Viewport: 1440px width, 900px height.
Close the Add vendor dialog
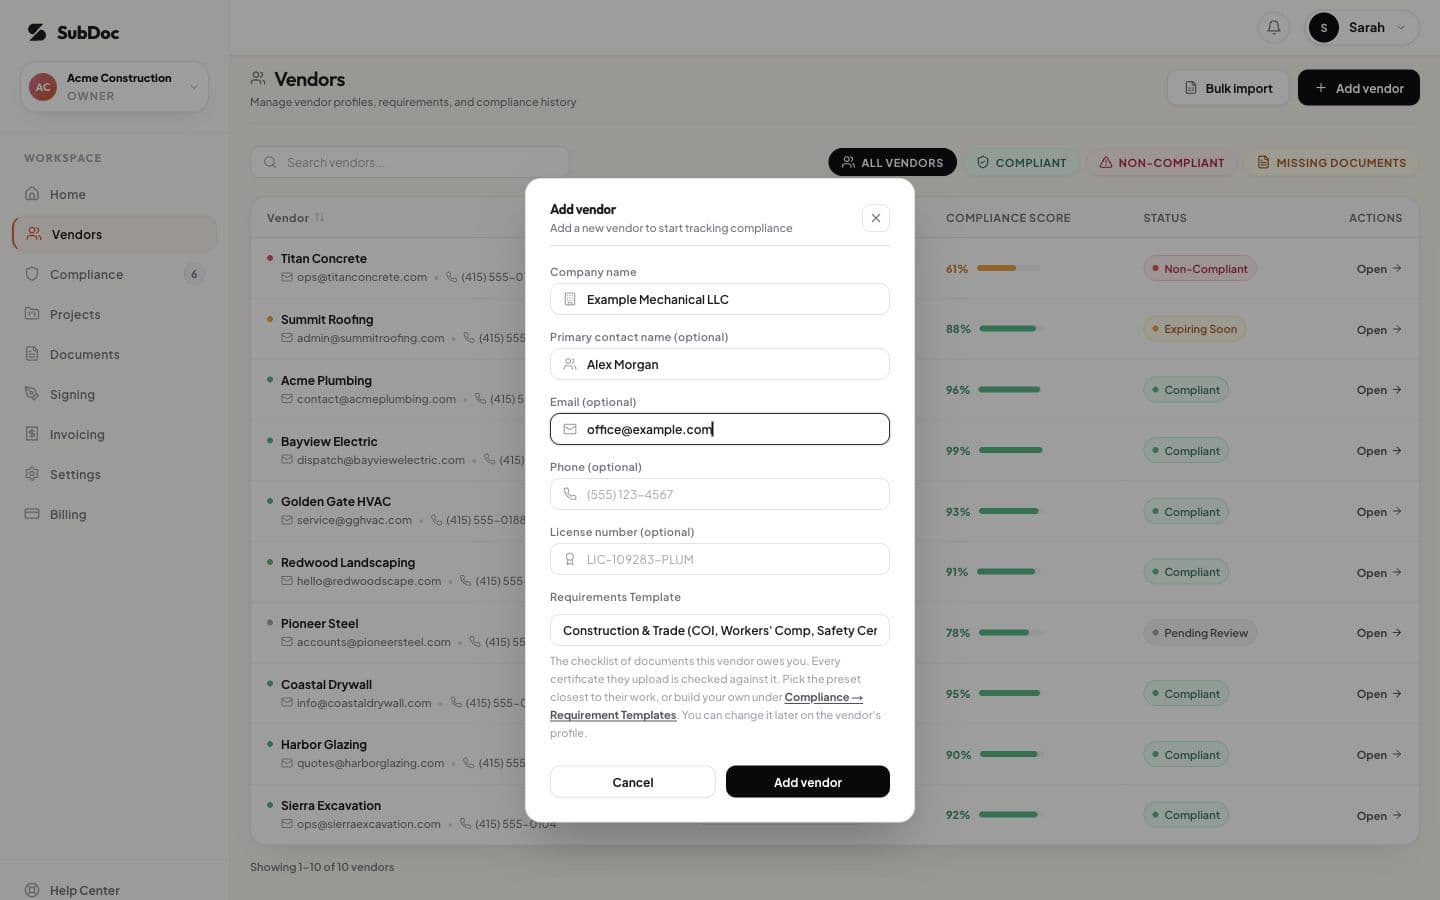(876, 218)
